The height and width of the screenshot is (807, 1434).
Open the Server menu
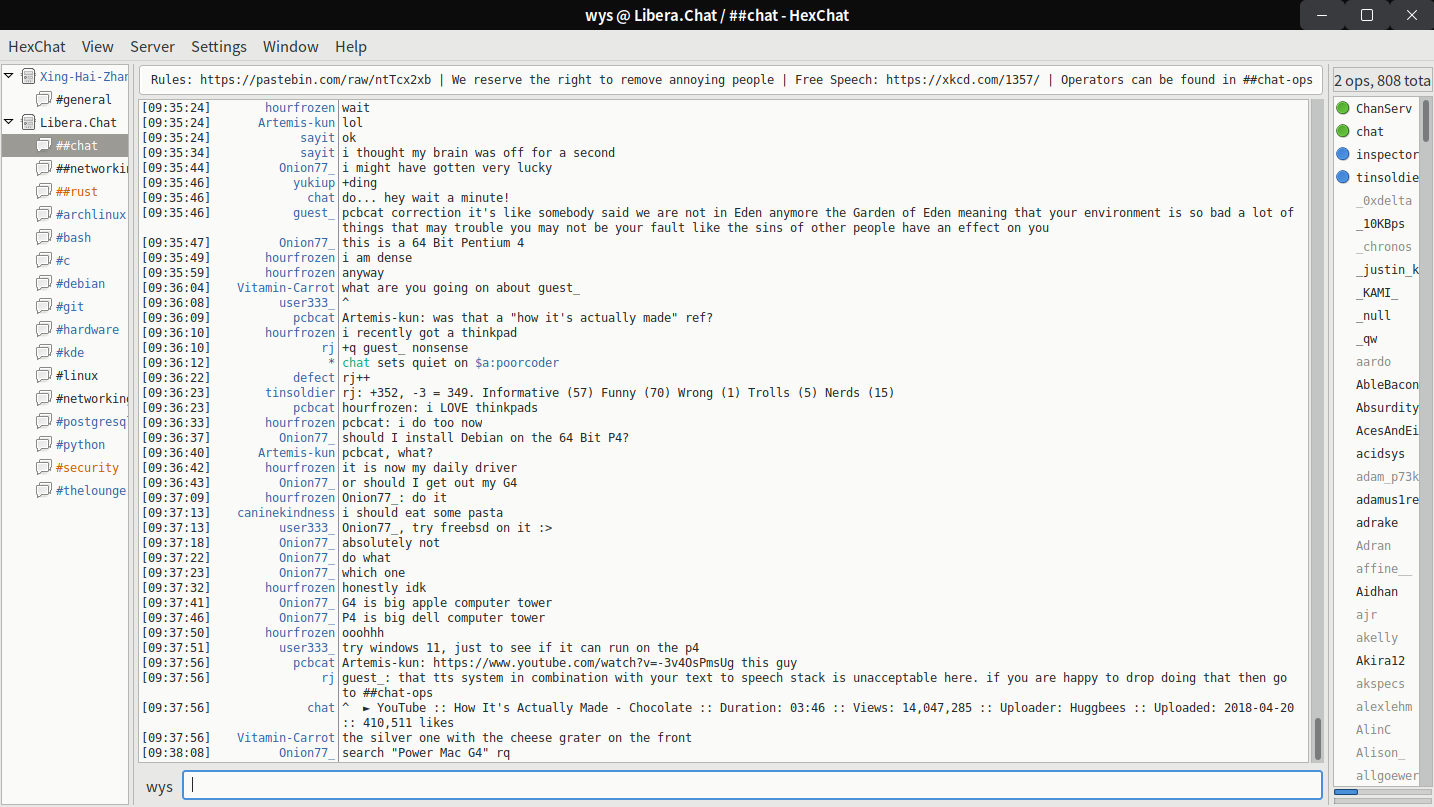pyautogui.click(x=152, y=46)
